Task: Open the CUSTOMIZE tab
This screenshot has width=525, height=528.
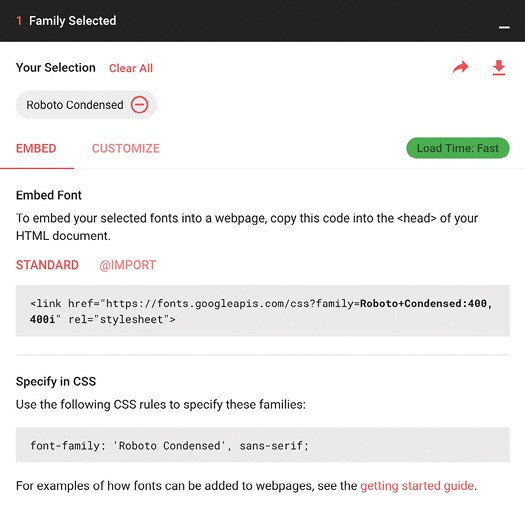Action: (x=126, y=148)
